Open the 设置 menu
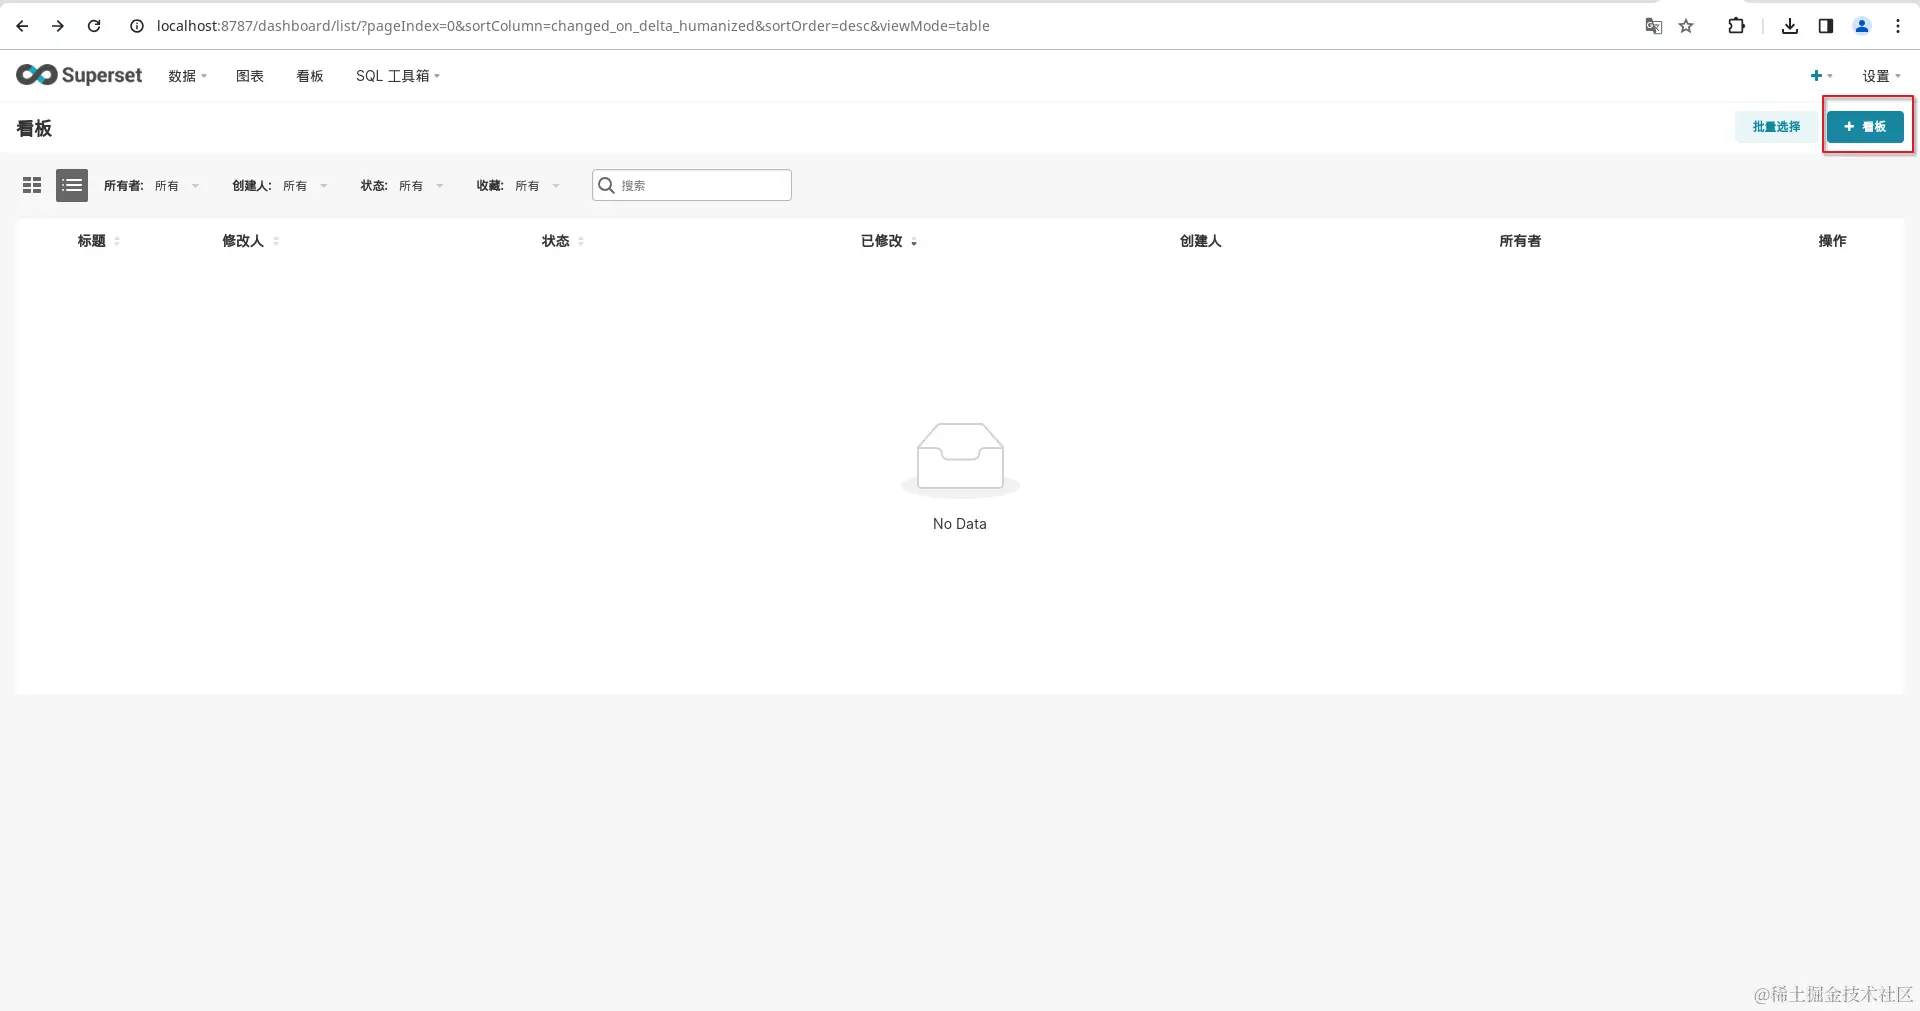1920x1011 pixels. point(1881,76)
